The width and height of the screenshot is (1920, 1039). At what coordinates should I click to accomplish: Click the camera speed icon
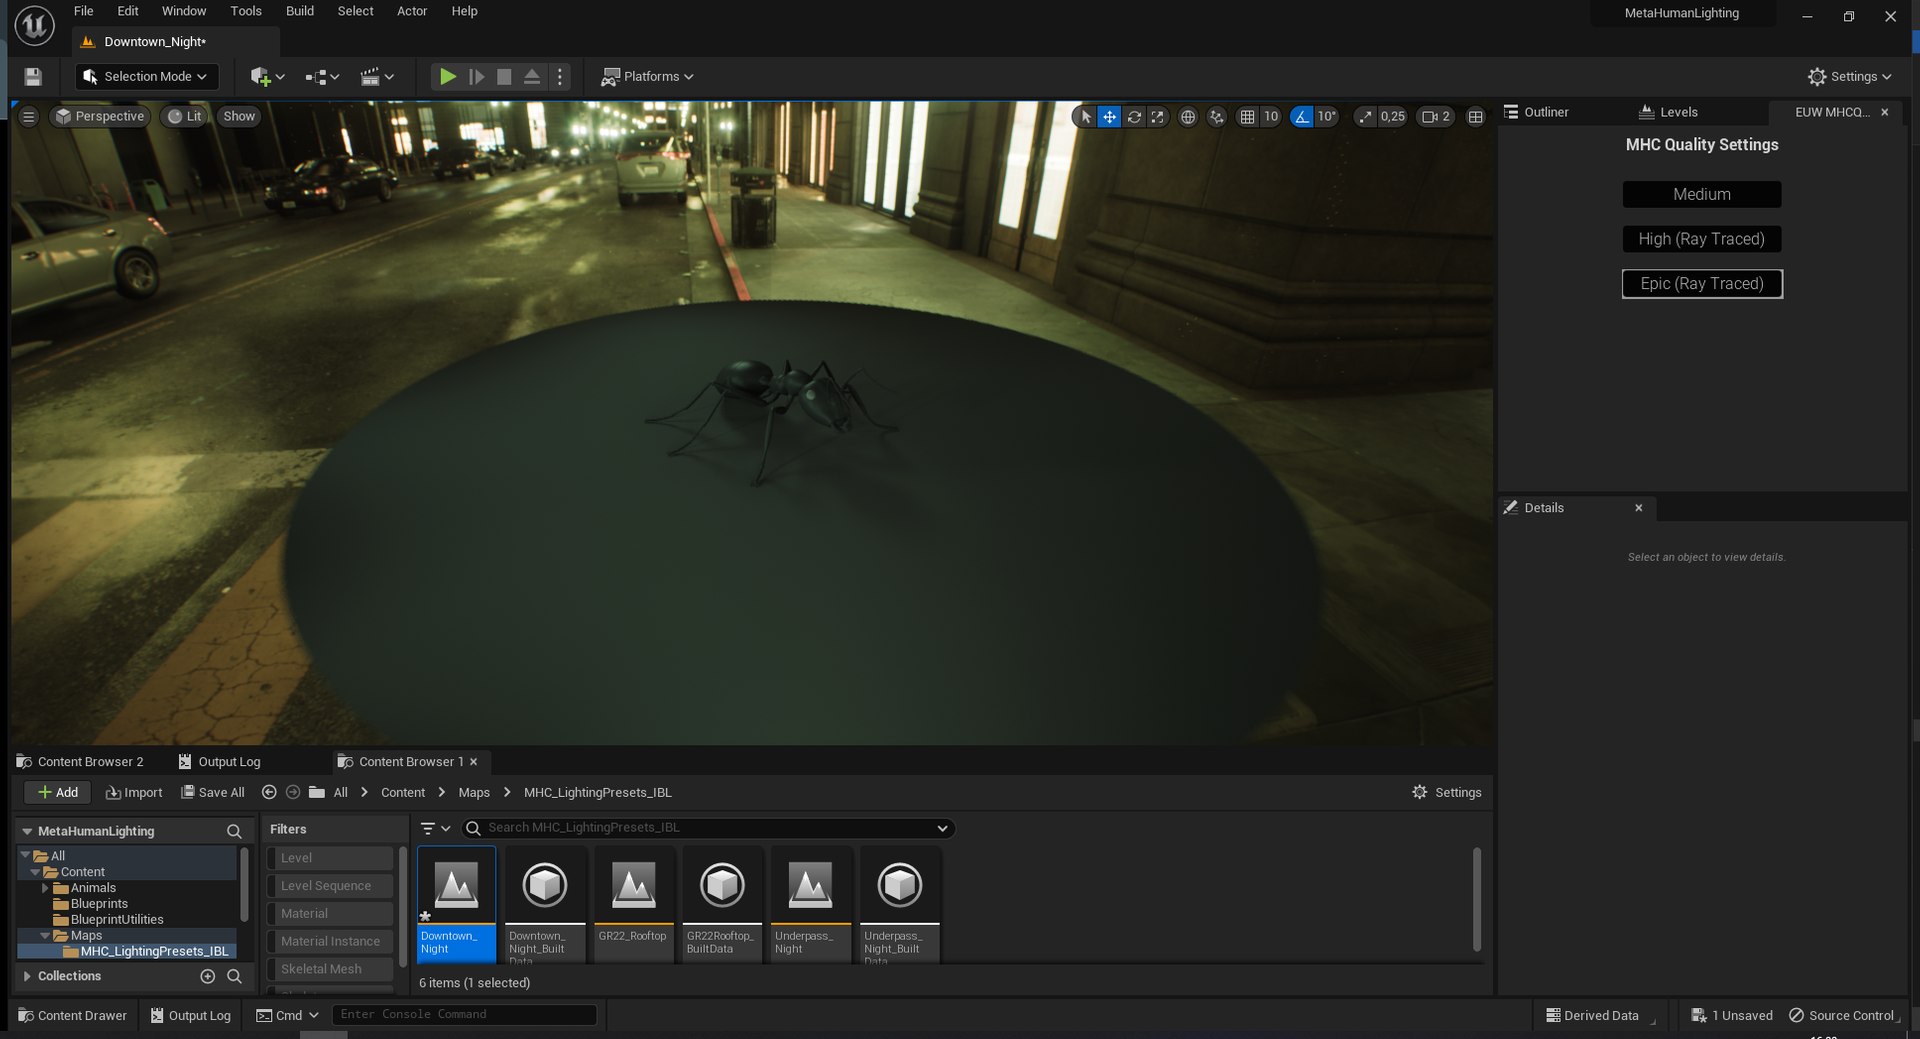1430,117
